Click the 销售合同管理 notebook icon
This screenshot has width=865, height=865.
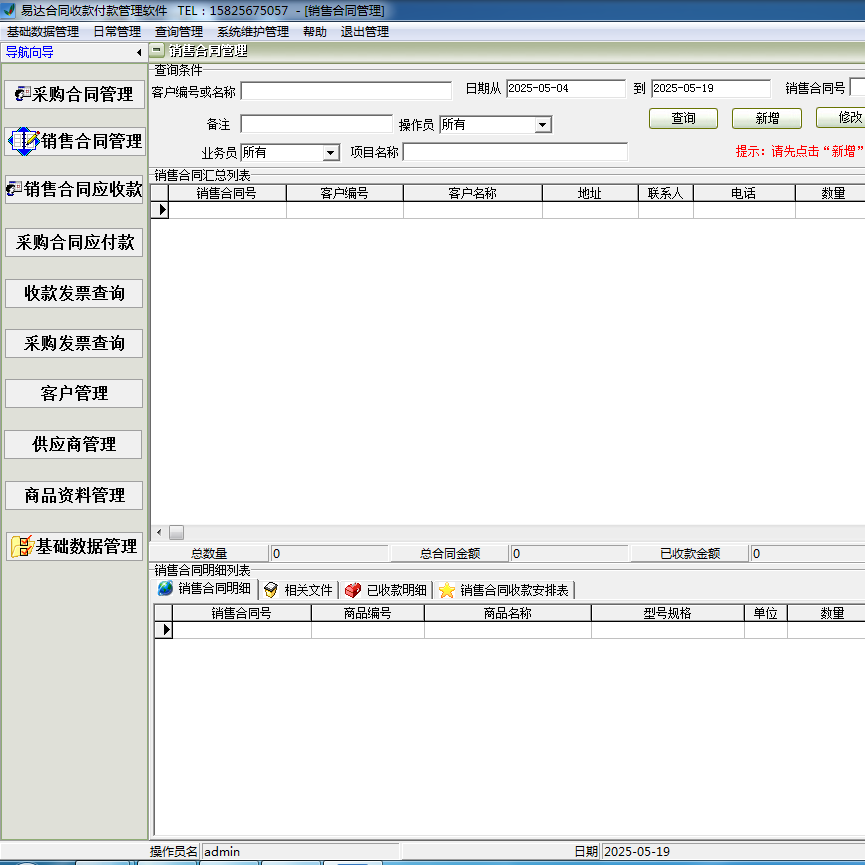pyautogui.click(x=24, y=141)
